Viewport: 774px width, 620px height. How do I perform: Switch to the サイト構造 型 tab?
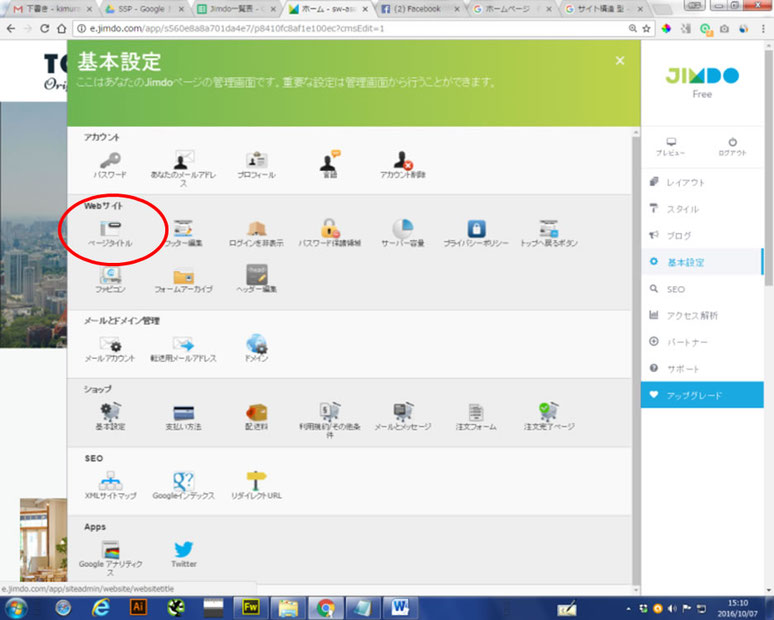coord(603,9)
